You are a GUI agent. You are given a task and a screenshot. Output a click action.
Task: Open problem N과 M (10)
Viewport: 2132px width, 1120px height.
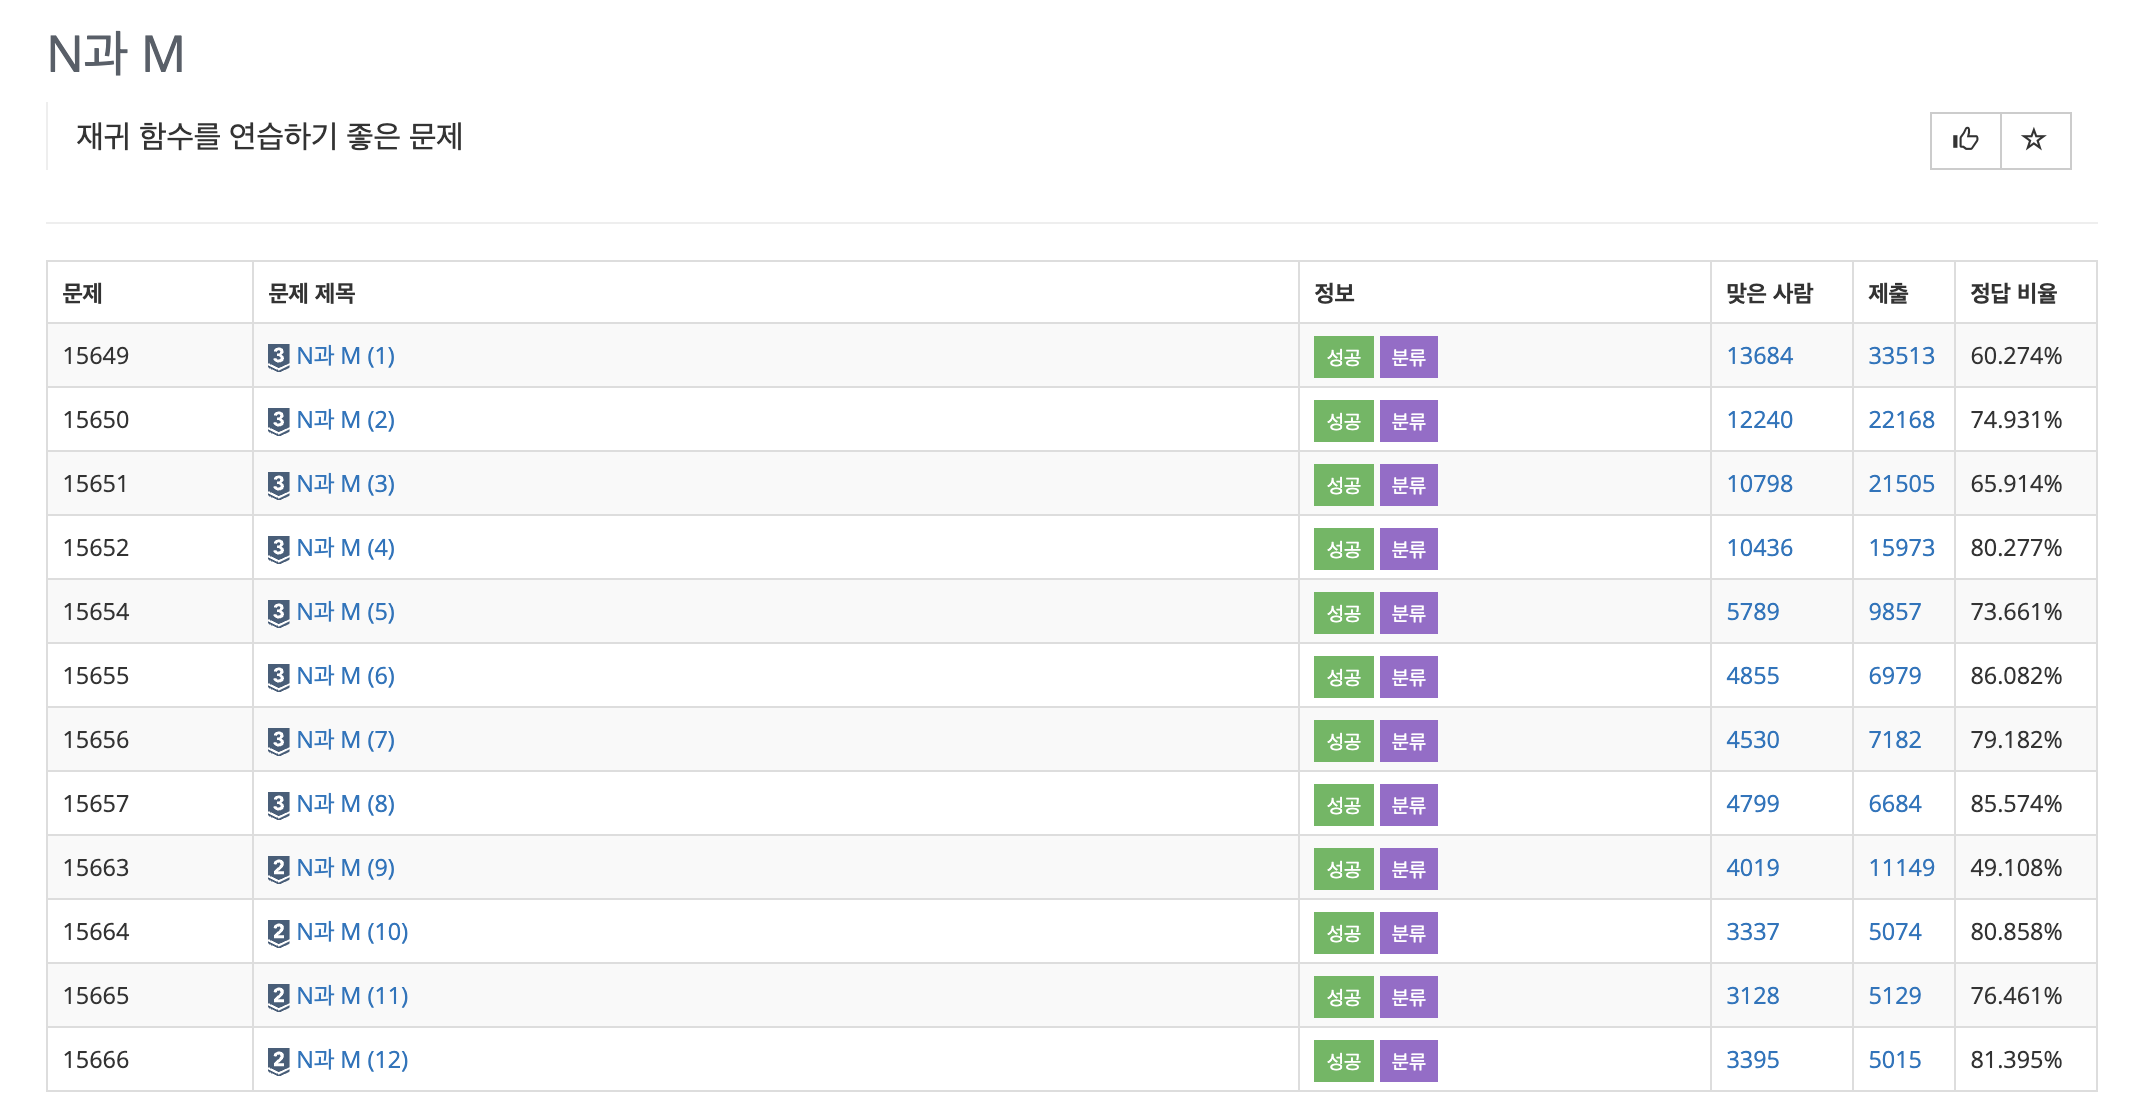click(x=352, y=932)
